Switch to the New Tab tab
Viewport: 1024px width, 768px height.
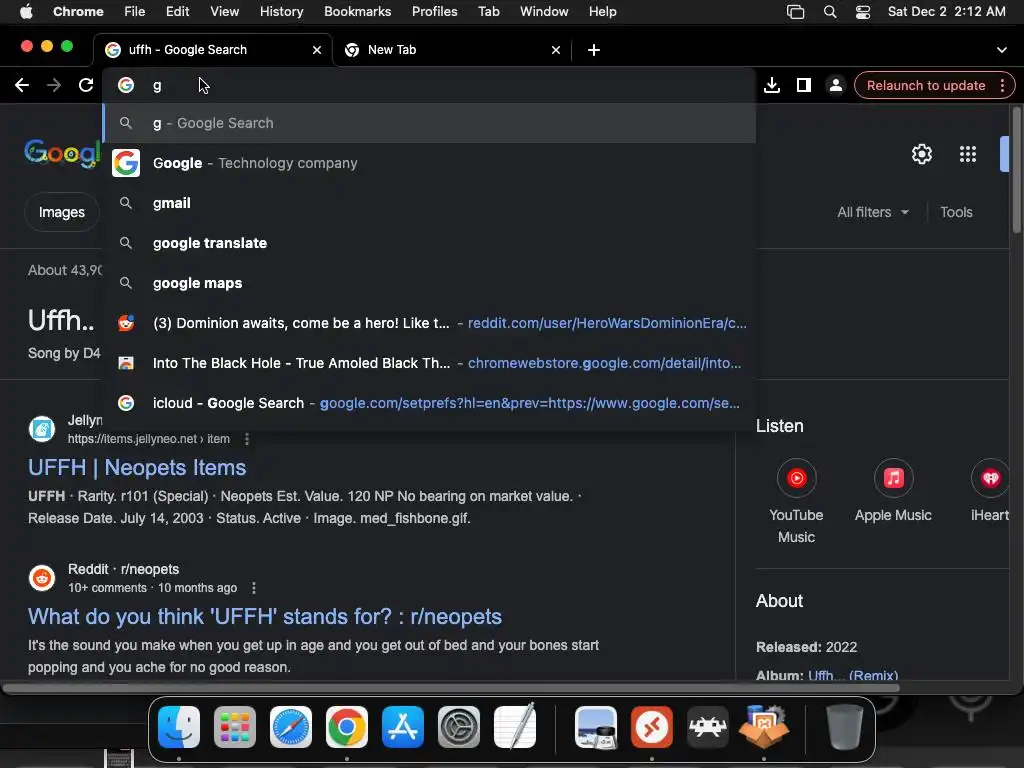[x=451, y=50]
